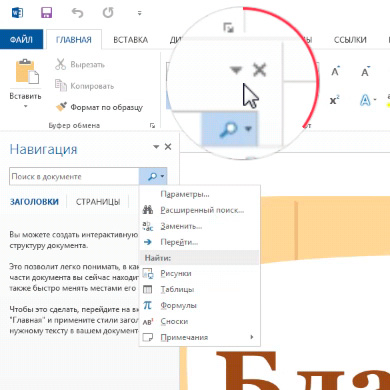Image resolution: width=390 pixels, height=390 pixels.
Task: Click the Save floppy disk icon
Action: (47, 13)
